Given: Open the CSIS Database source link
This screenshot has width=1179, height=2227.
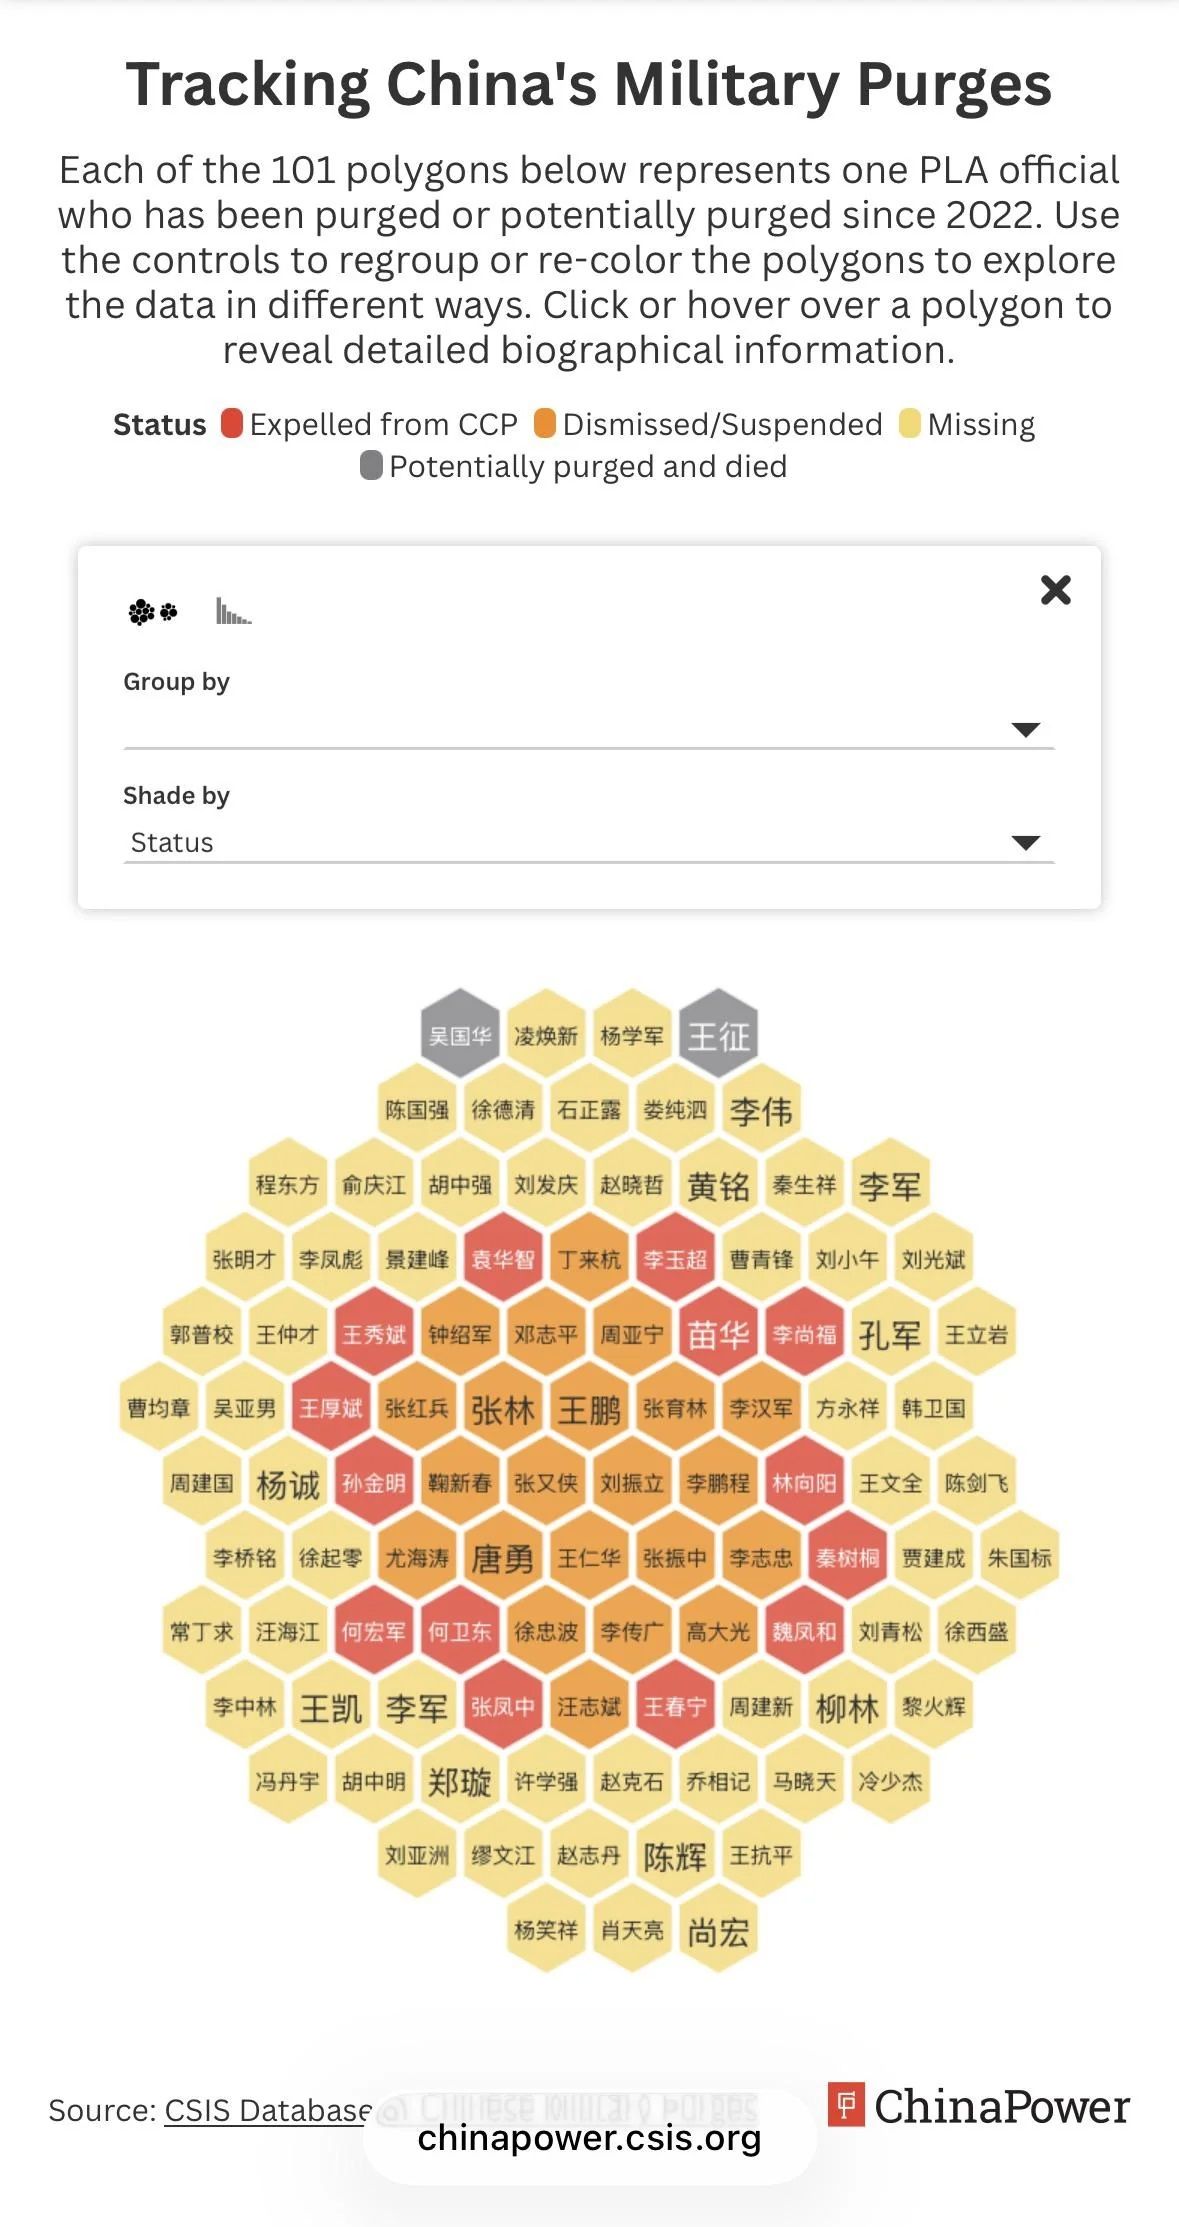Looking at the screenshot, I should pos(267,2110).
